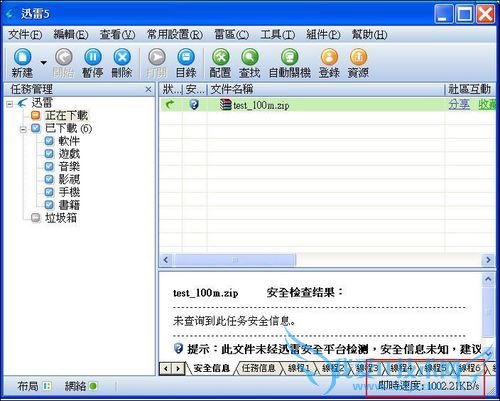
Task: Click the greyed-out 開始 start icon
Action: tap(63, 57)
